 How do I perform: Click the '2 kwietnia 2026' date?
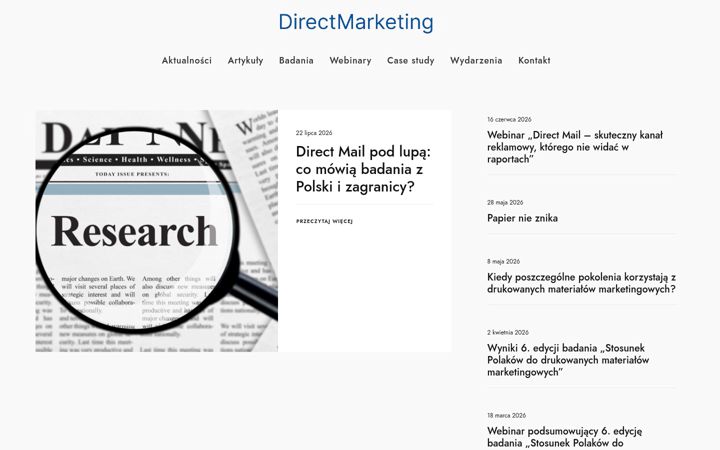tap(508, 332)
